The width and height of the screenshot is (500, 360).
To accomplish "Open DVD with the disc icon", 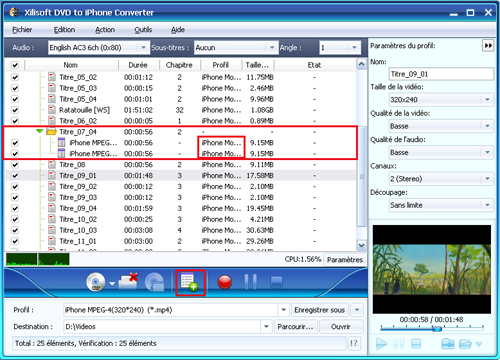I will click(x=96, y=282).
